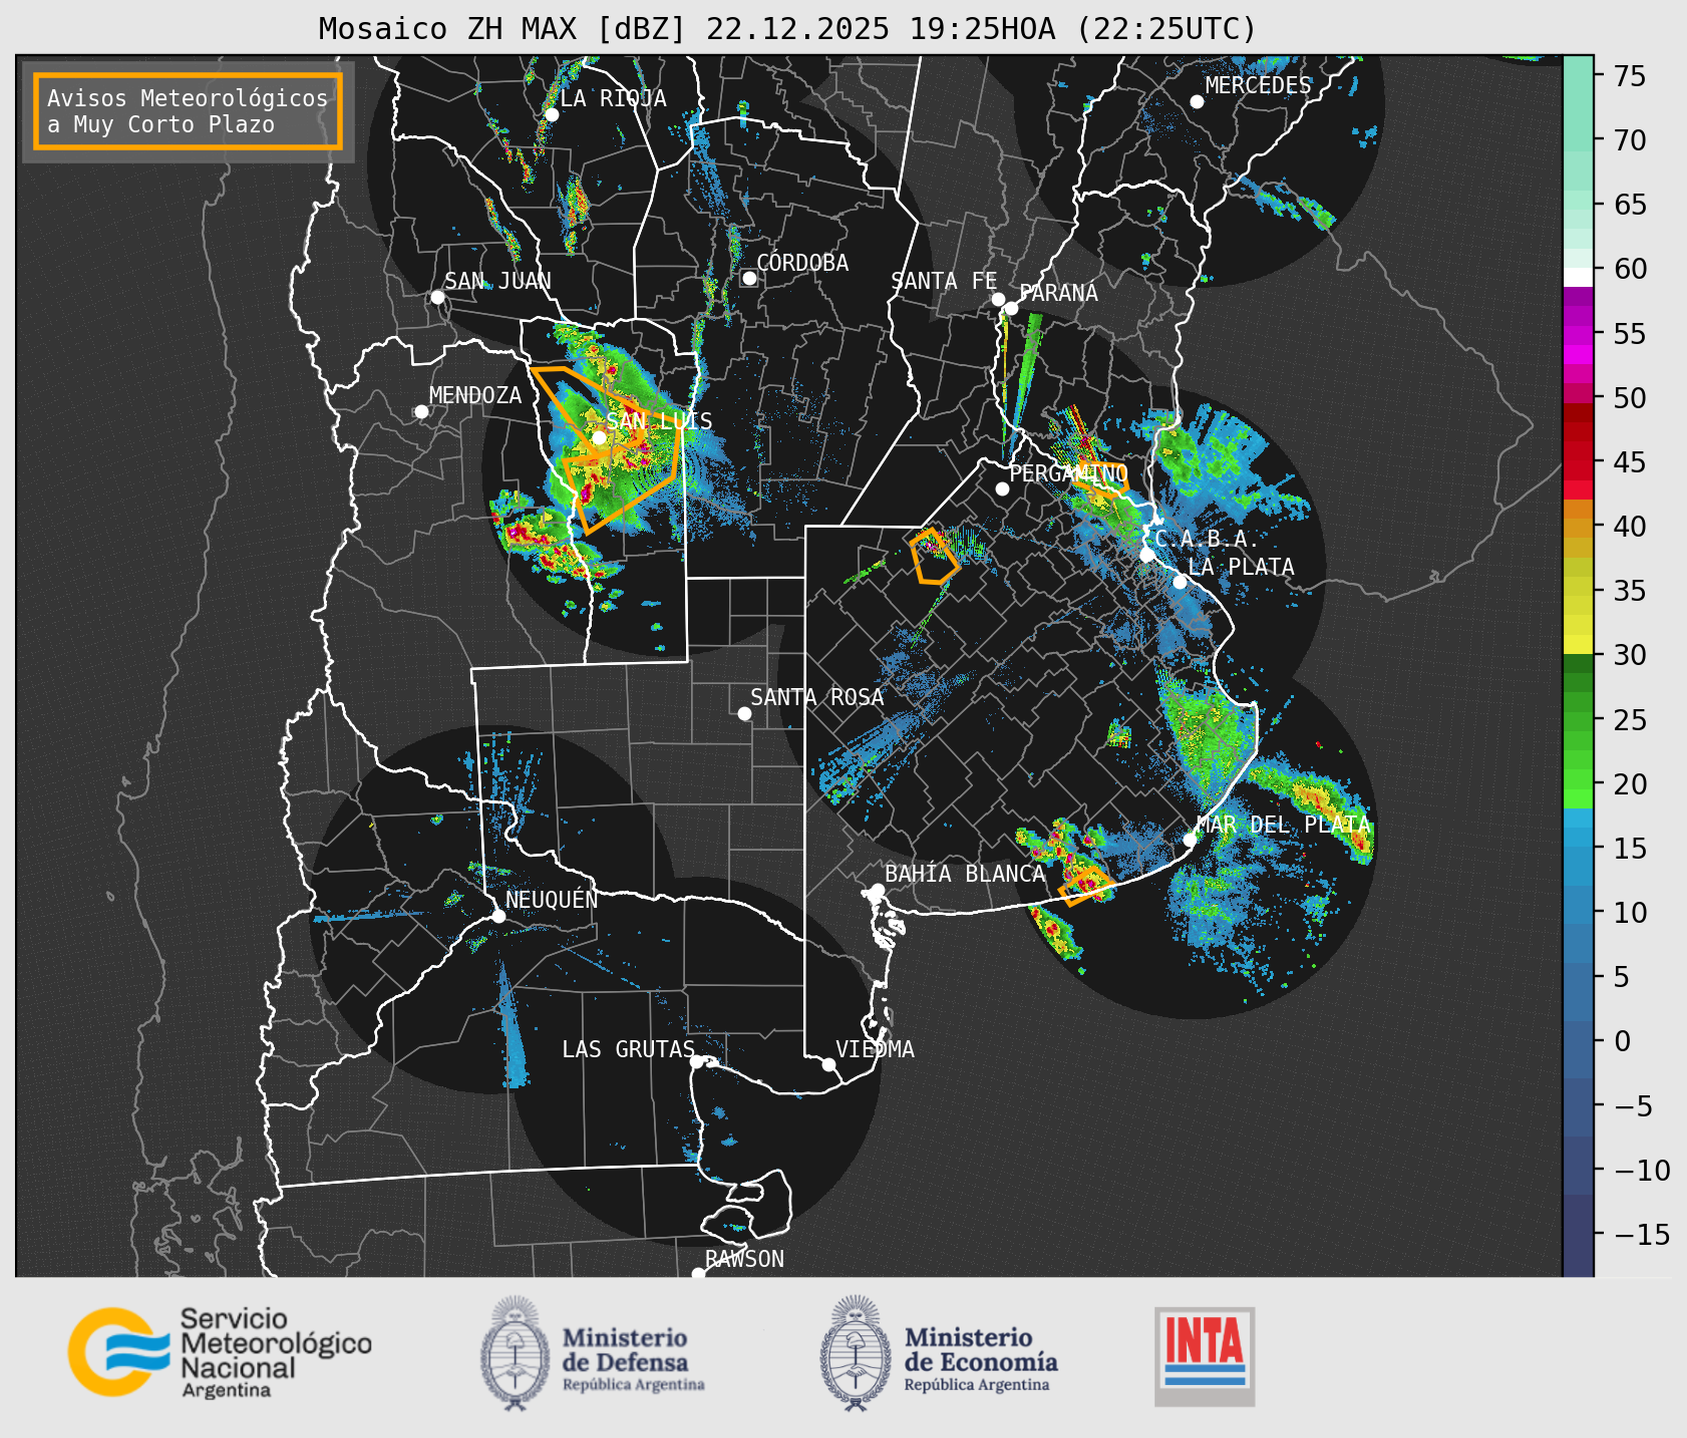Select the MERCEDES city label
The height and width of the screenshot is (1438, 1687).
coord(1258,85)
